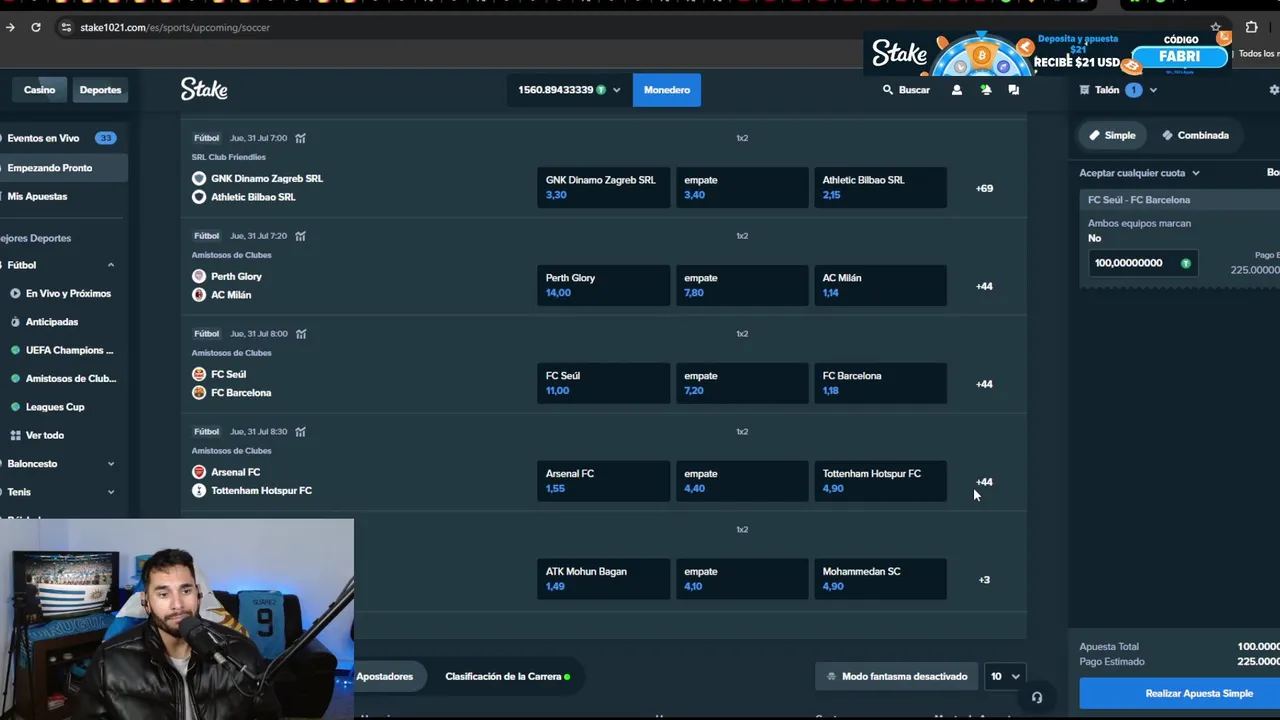The width and height of the screenshot is (1280, 720).
Task: Click the Perth Glory team crest
Action: click(x=199, y=276)
